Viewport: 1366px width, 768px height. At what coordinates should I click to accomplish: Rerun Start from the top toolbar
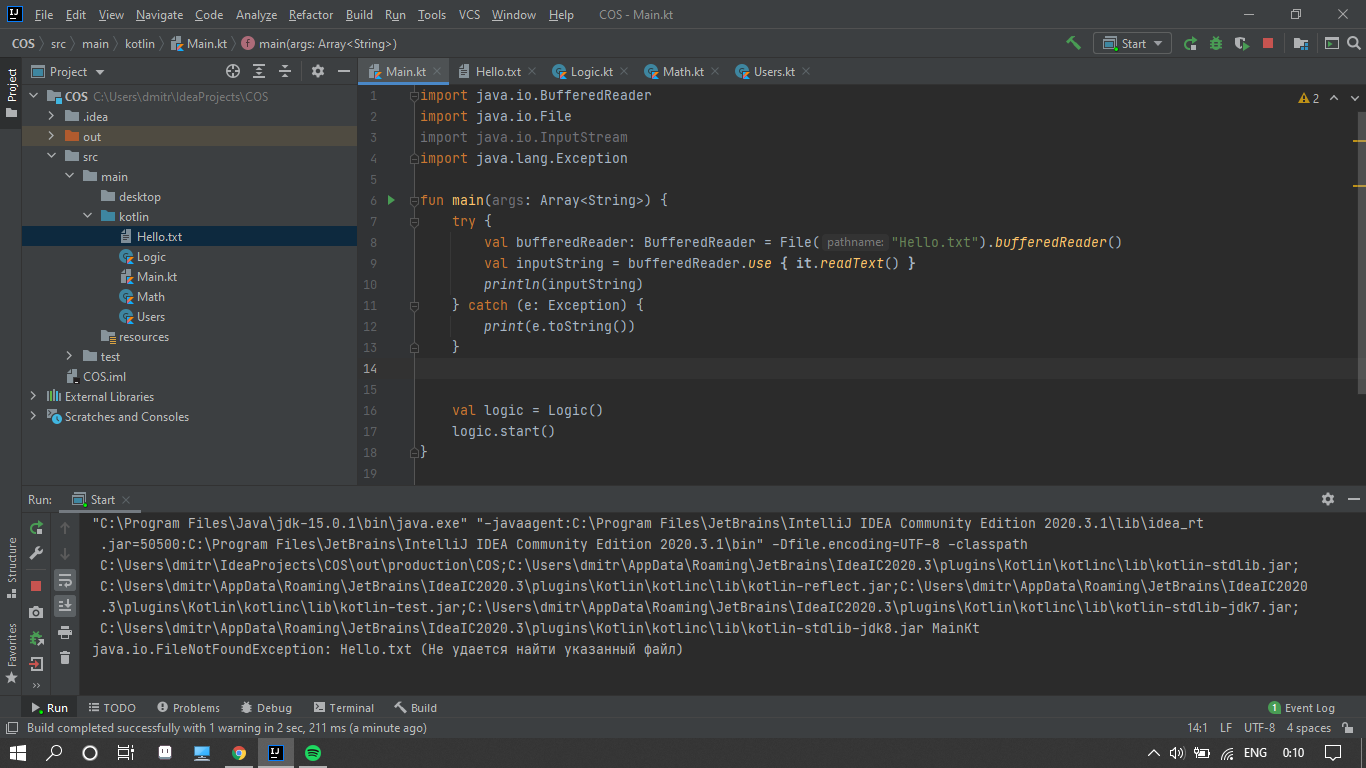coord(1190,43)
